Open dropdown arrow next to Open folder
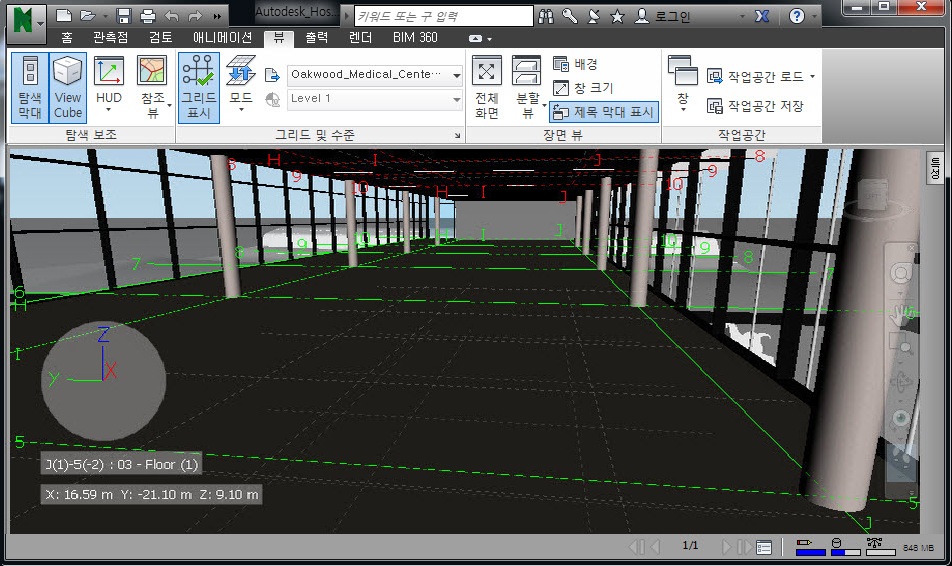 [105, 16]
